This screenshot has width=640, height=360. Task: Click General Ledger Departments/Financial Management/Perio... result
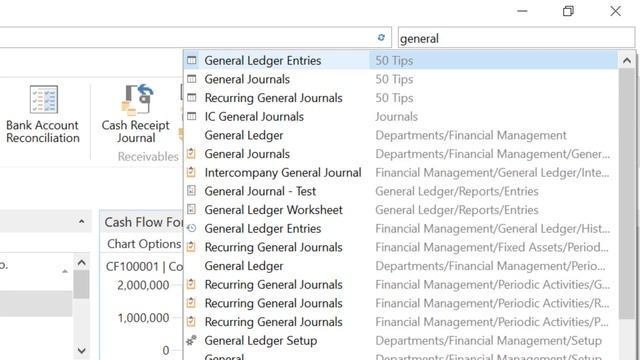[x=400, y=266]
